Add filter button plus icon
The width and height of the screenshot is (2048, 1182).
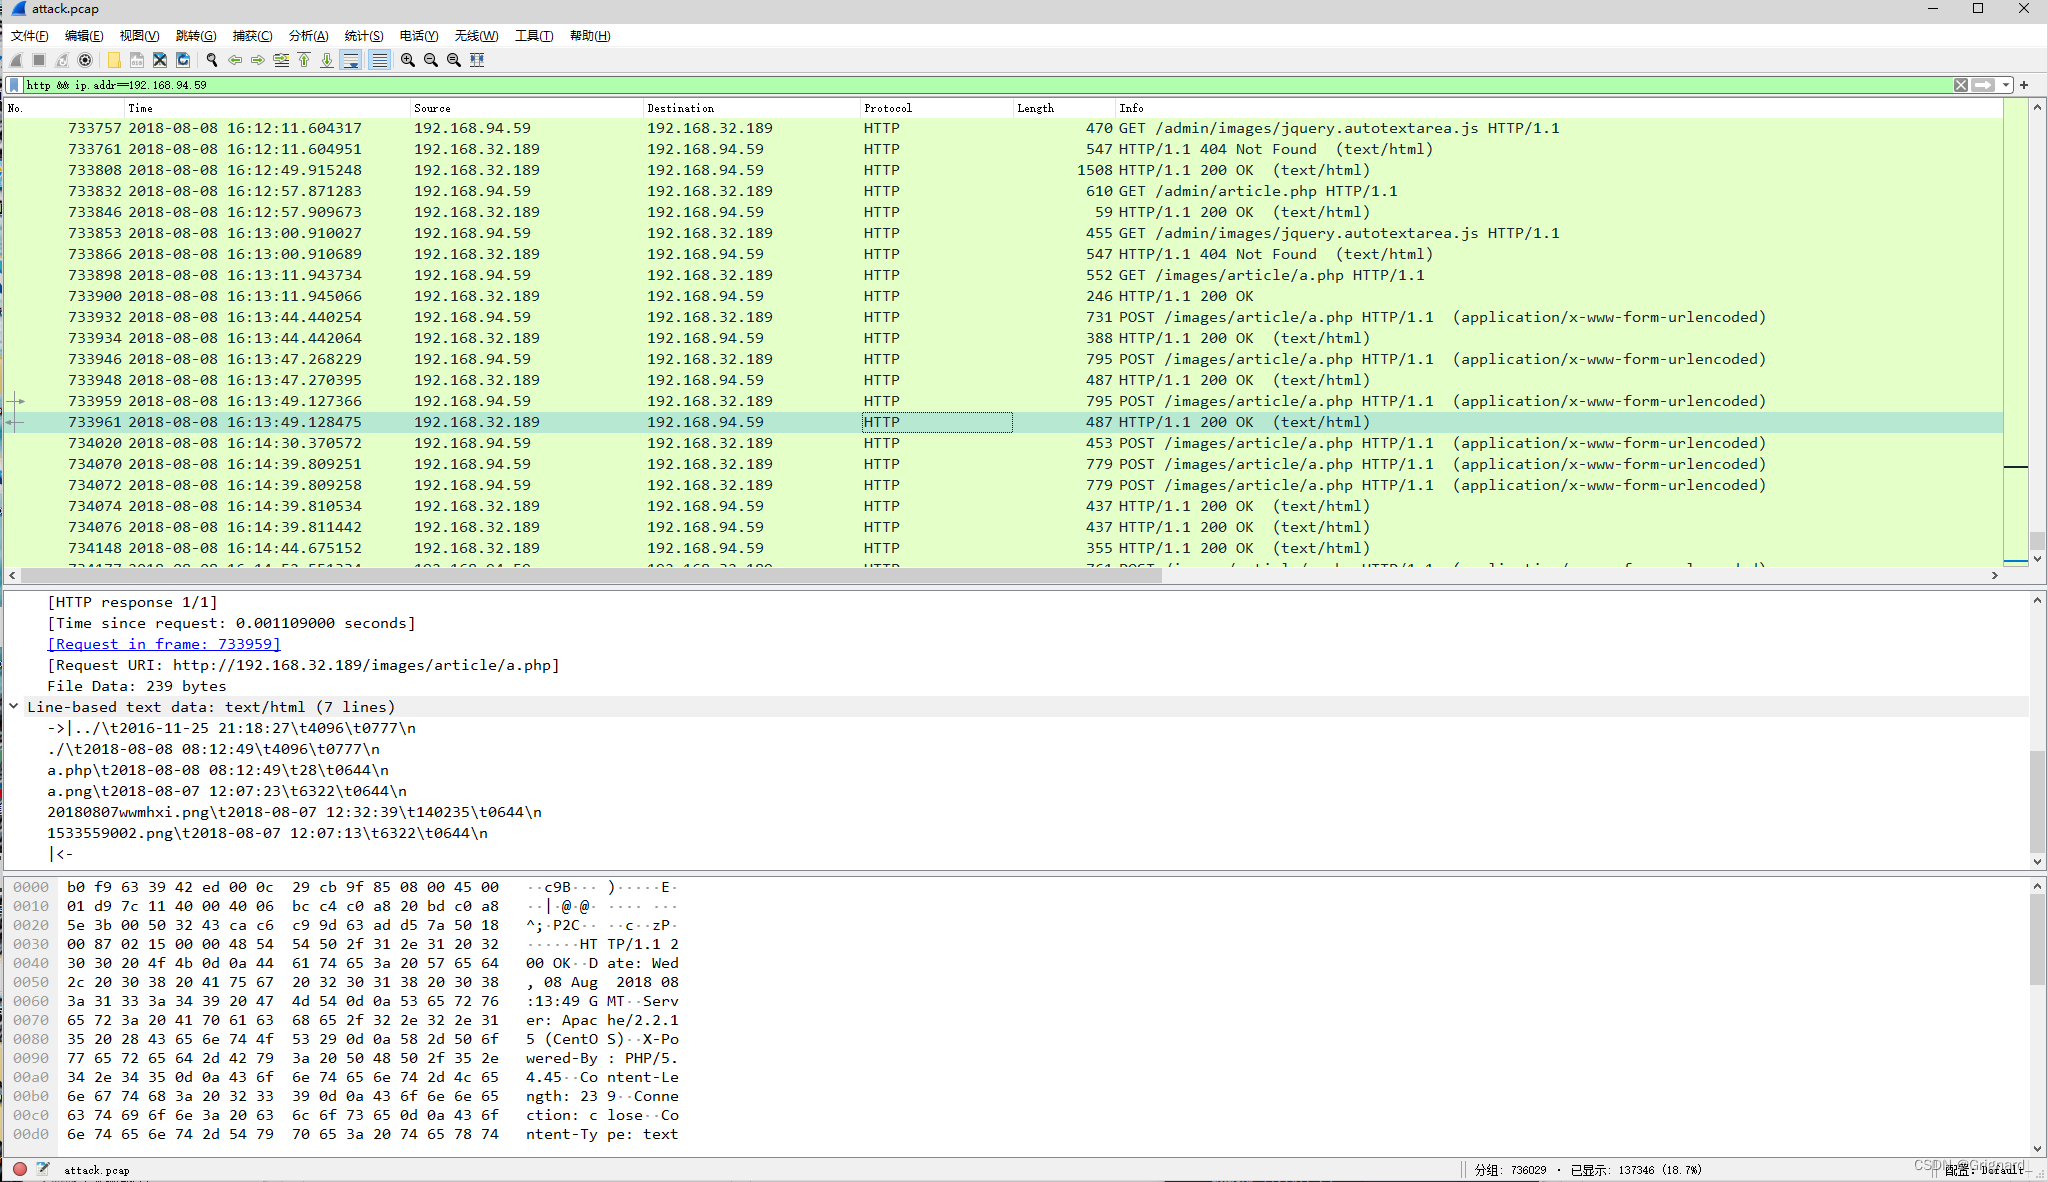point(2024,85)
